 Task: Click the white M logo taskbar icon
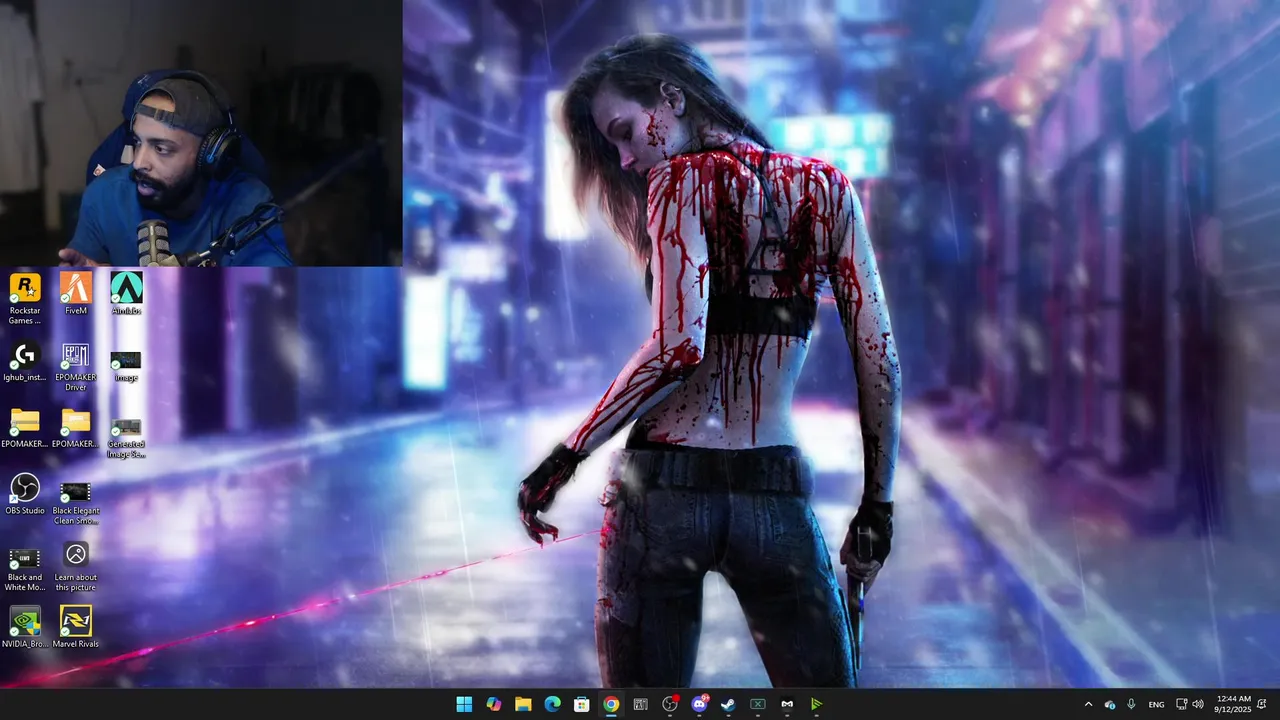click(x=787, y=704)
